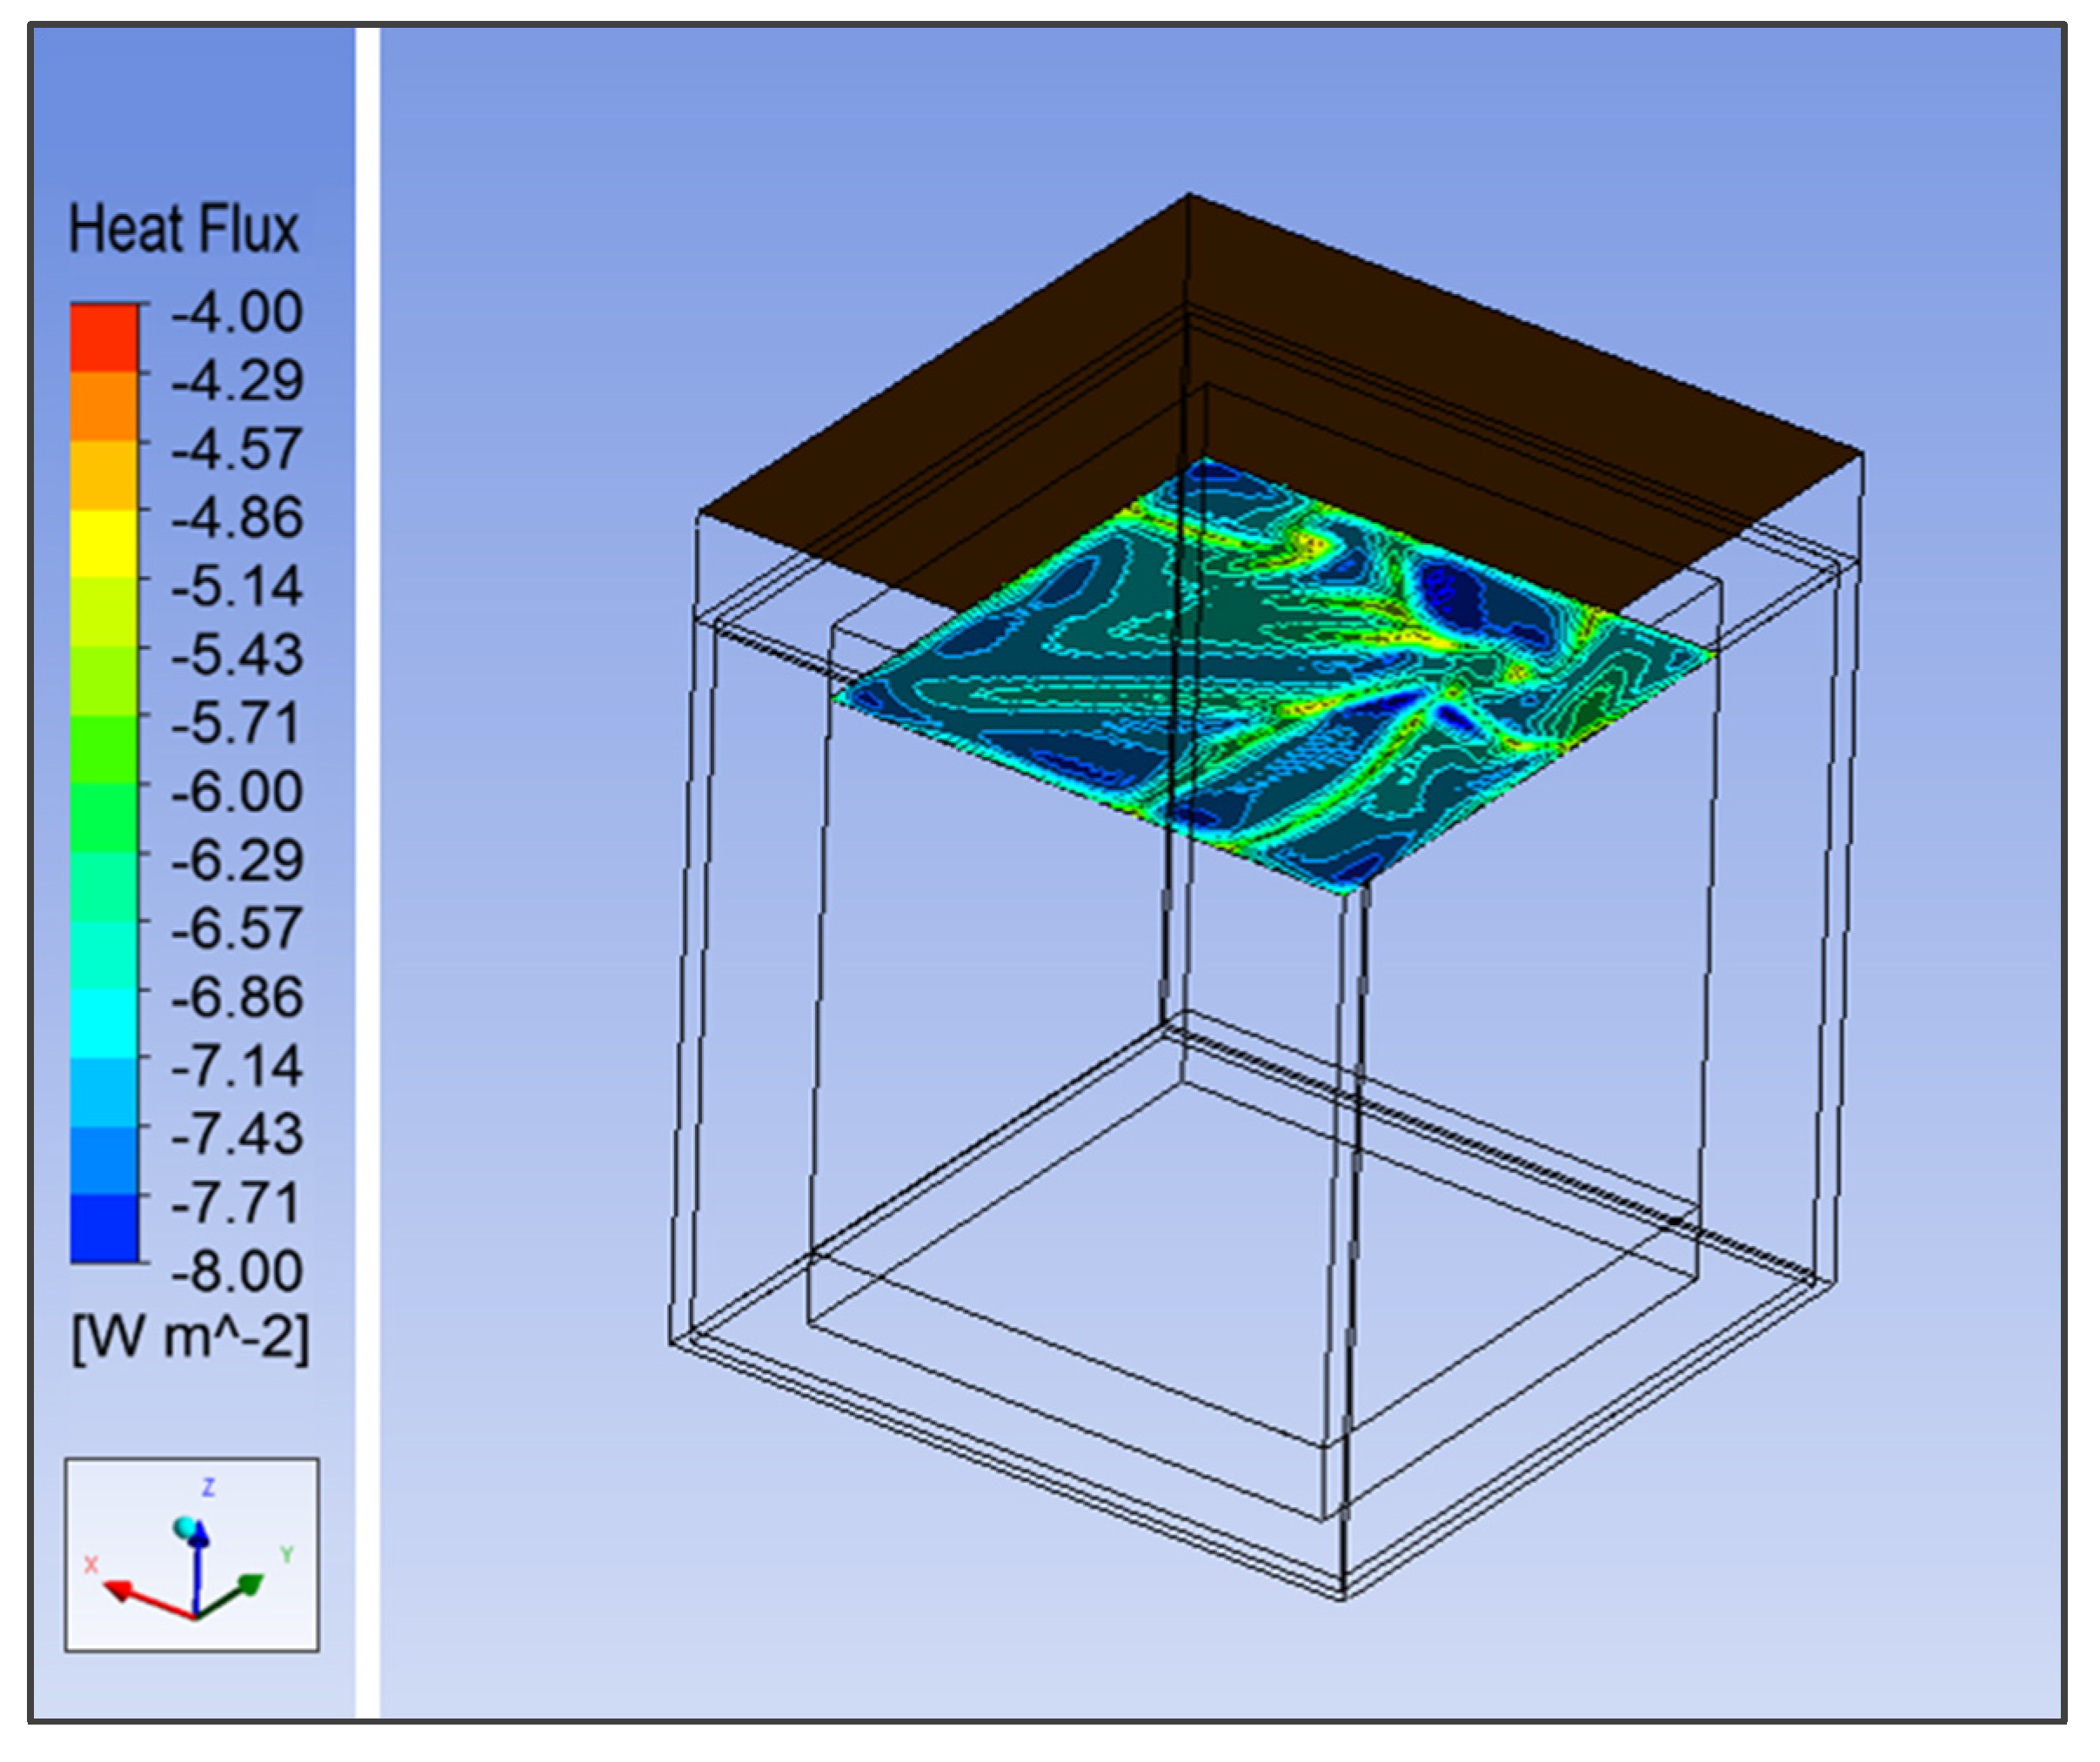Click the red X axis arrow in triad
The image size is (2100, 1762).
click(121, 1589)
